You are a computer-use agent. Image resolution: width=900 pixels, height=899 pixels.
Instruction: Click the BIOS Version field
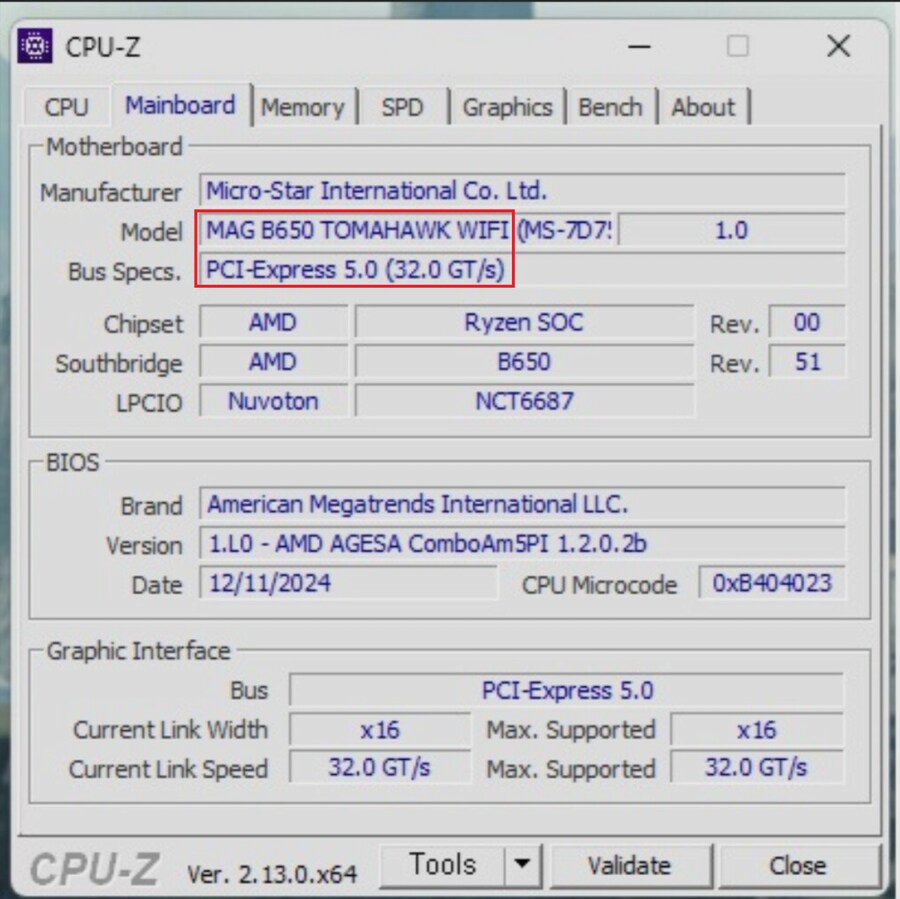pyautogui.click(x=522, y=544)
